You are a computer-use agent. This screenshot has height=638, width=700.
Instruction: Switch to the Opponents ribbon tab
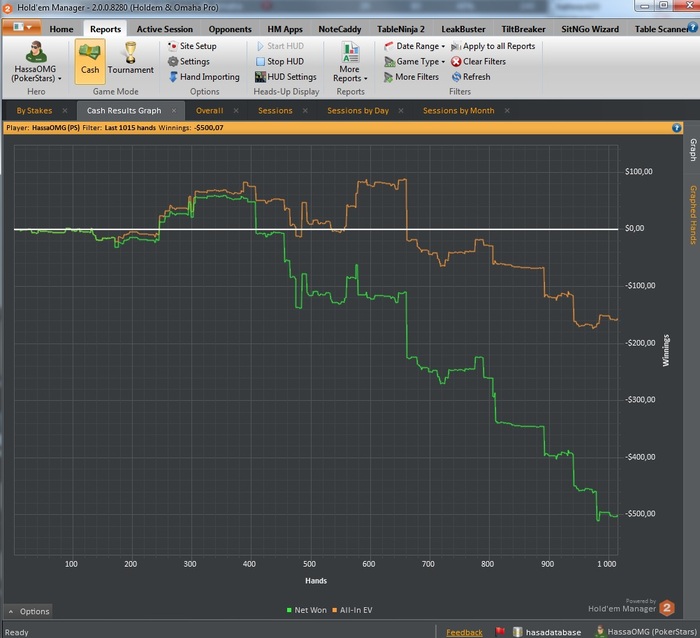(230, 29)
